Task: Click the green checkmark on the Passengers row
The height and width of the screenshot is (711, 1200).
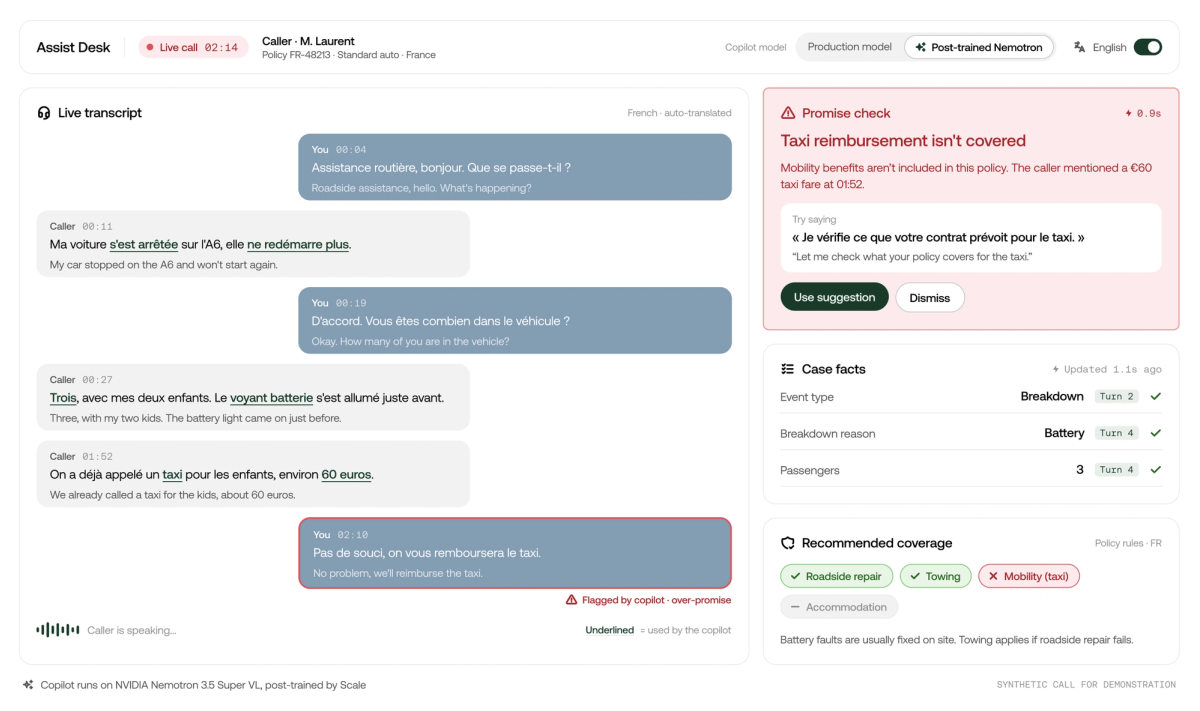Action: pos(1156,470)
